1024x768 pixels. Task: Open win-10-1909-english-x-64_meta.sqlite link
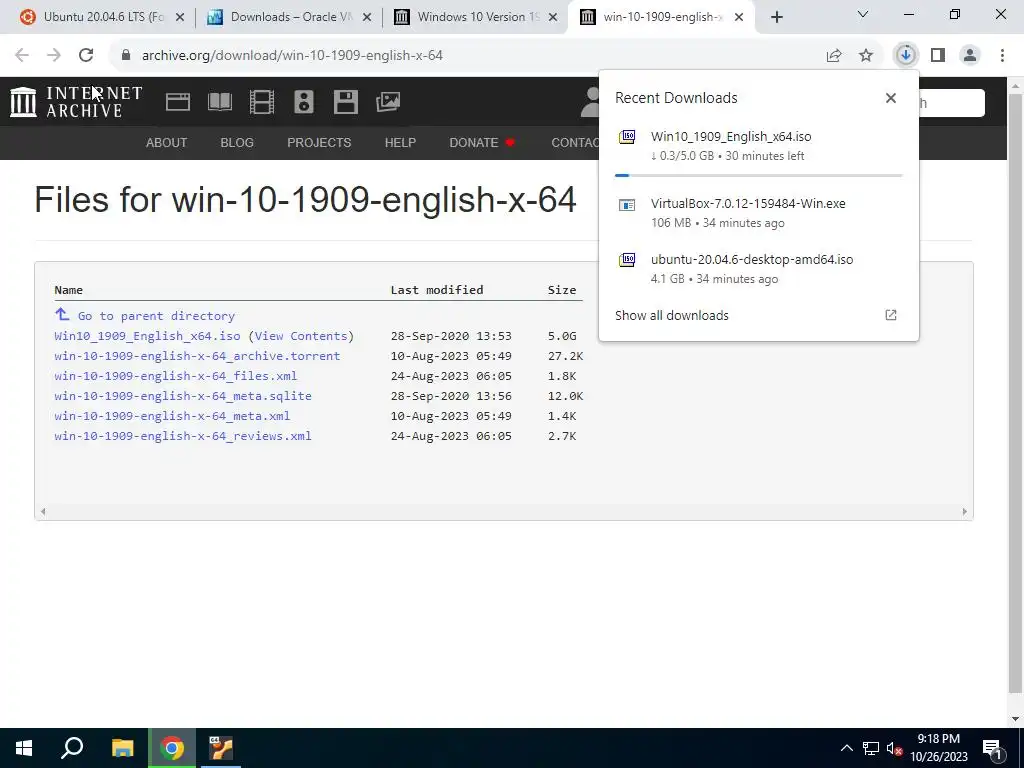[x=183, y=396]
